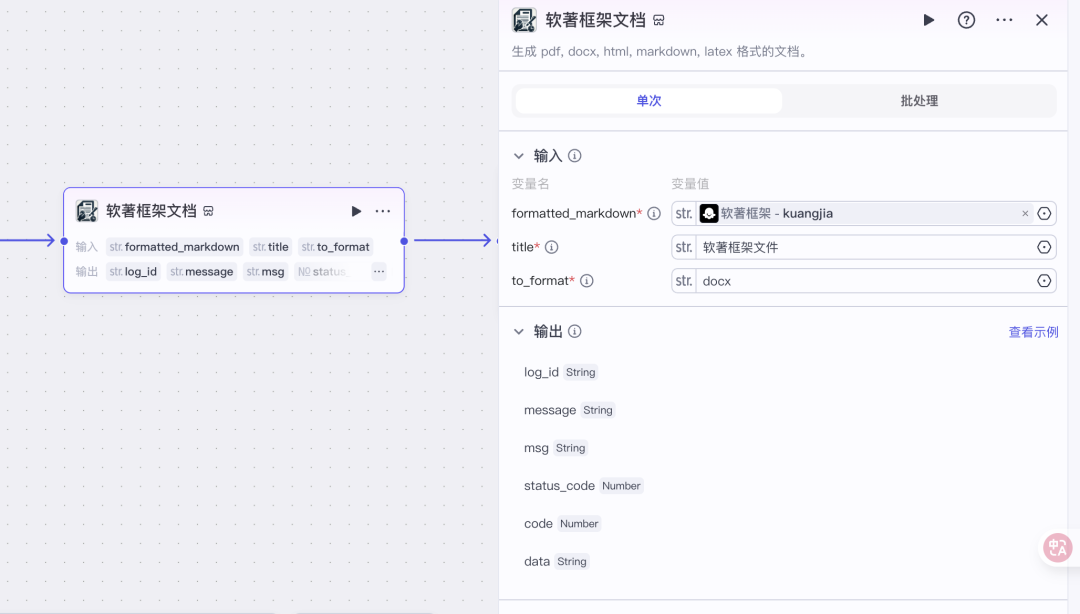Image resolution: width=1080 pixels, height=614 pixels.
Task: Show more node outputs via the small ellipsis
Action: (379, 272)
